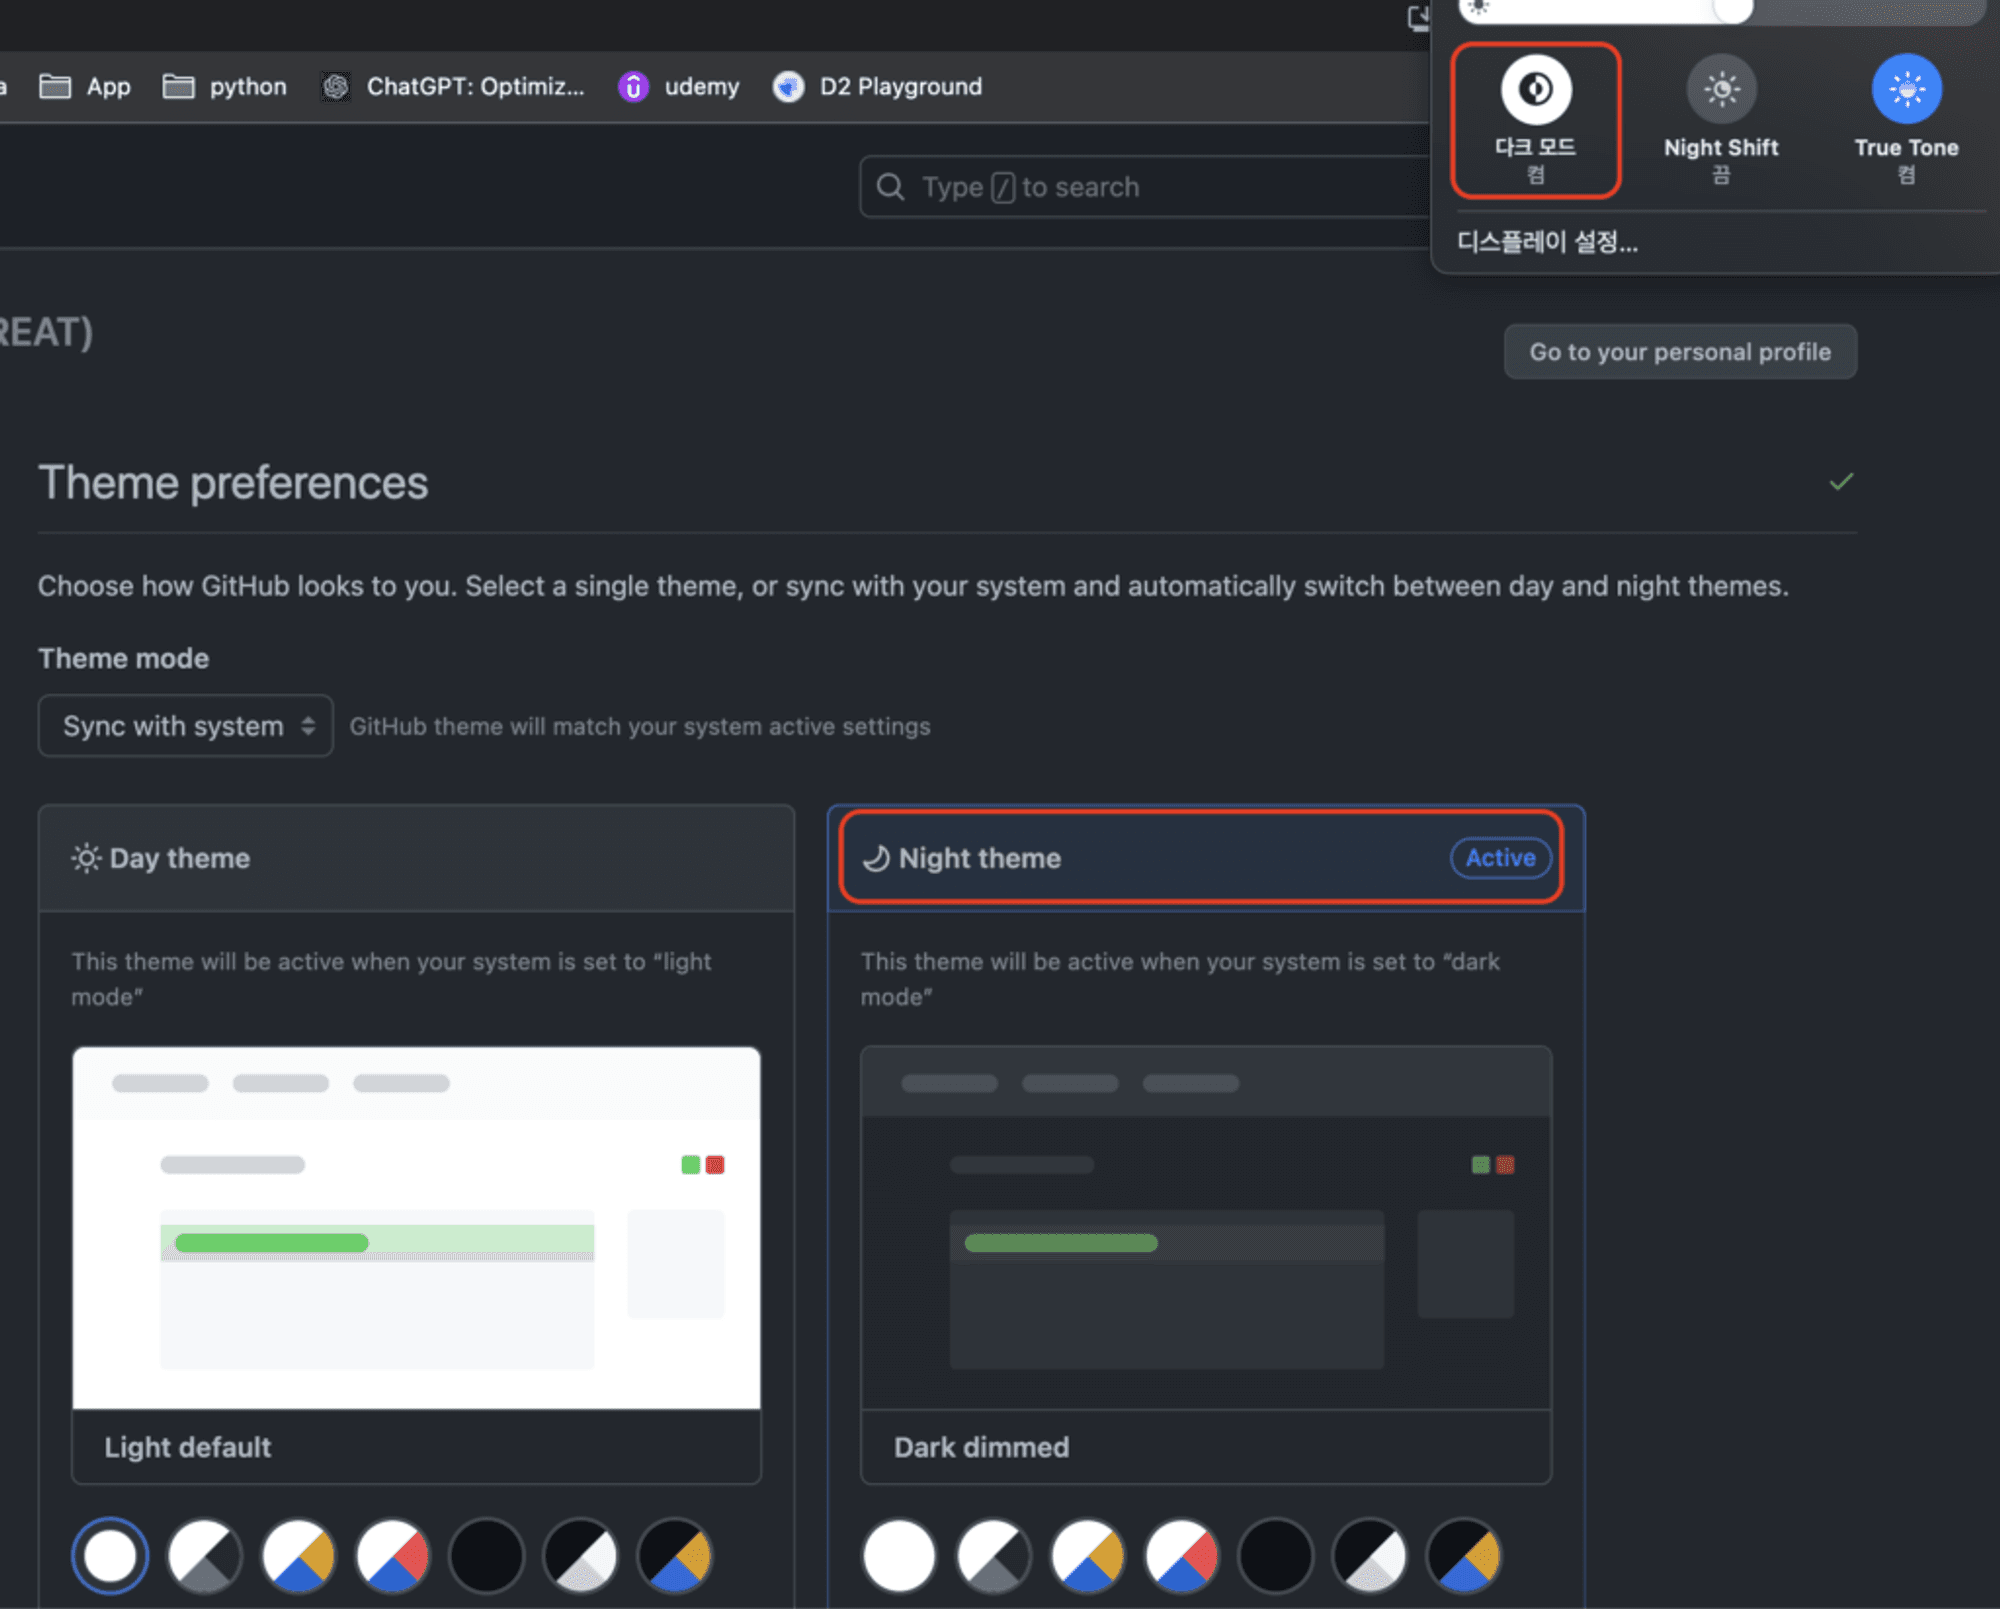
Task: Click the moon icon beside Night theme
Action: (876, 858)
